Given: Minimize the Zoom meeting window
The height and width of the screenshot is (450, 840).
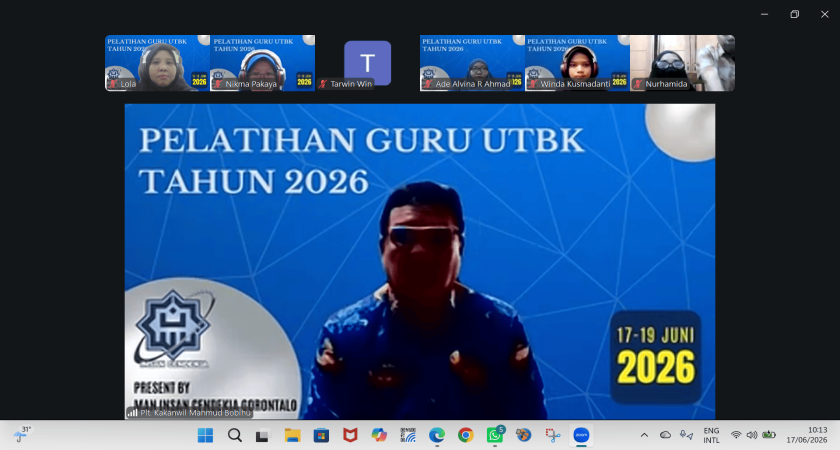Looking at the screenshot, I should click(764, 14).
